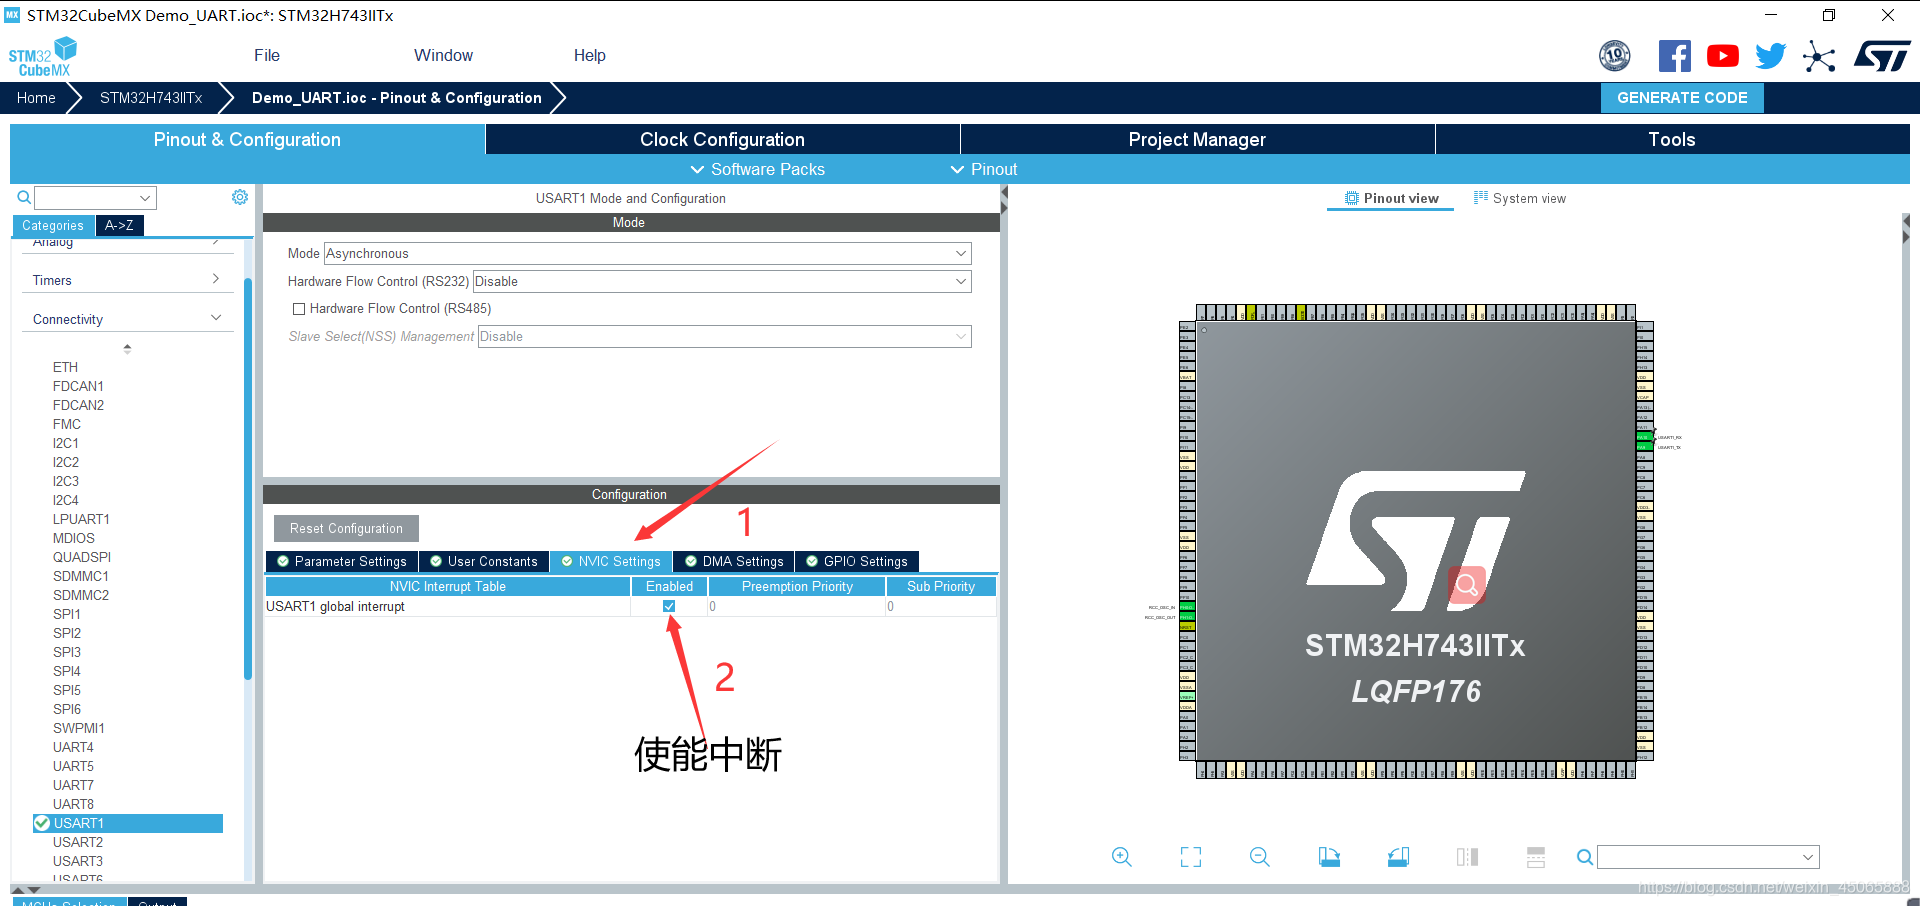Open Parameter Settings tab

pyautogui.click(x=342, y=561)
